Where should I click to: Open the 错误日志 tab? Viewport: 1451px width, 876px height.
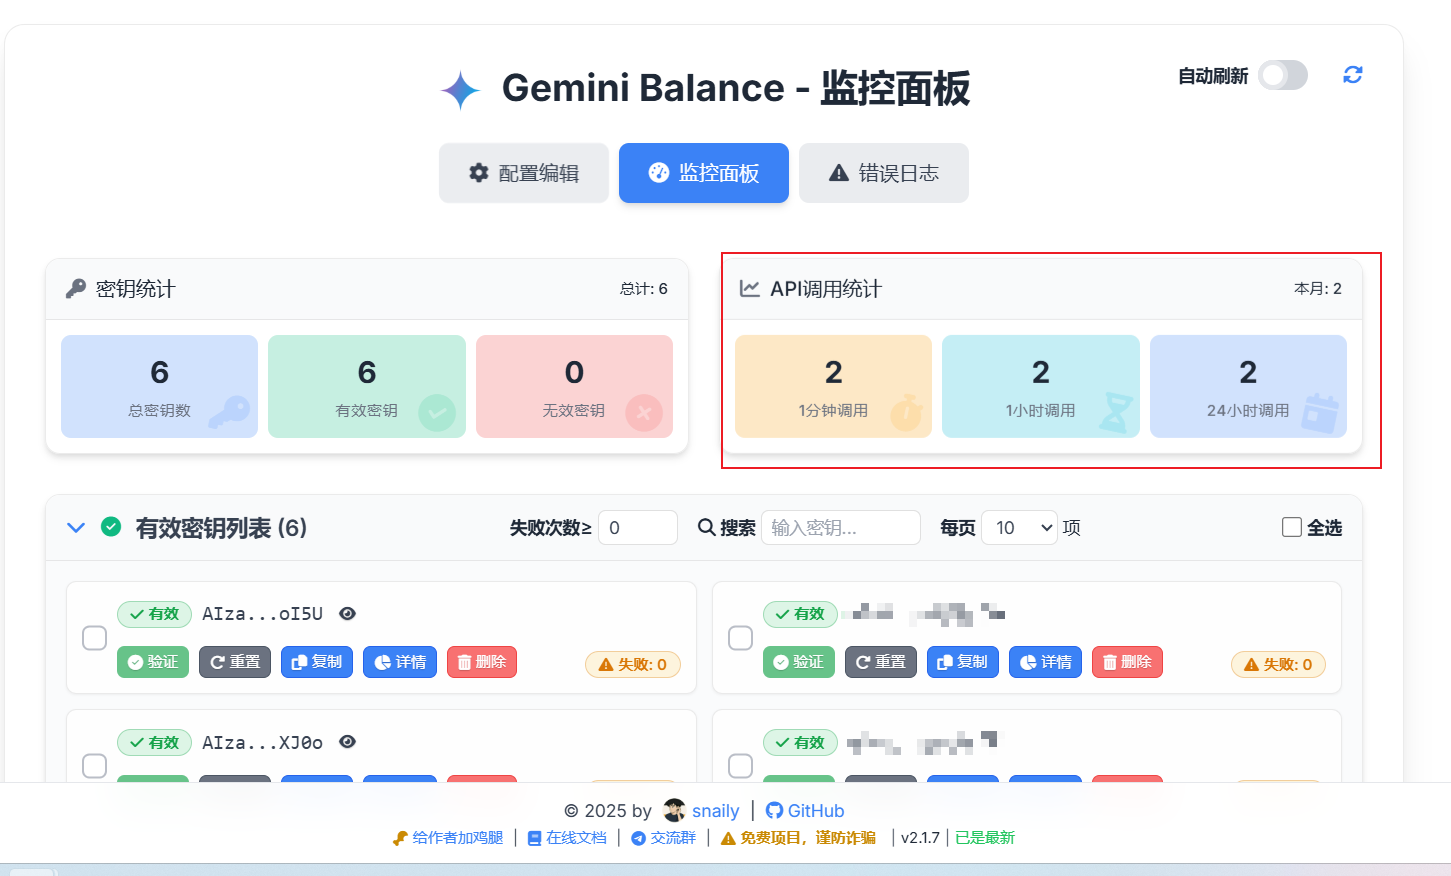884,173
